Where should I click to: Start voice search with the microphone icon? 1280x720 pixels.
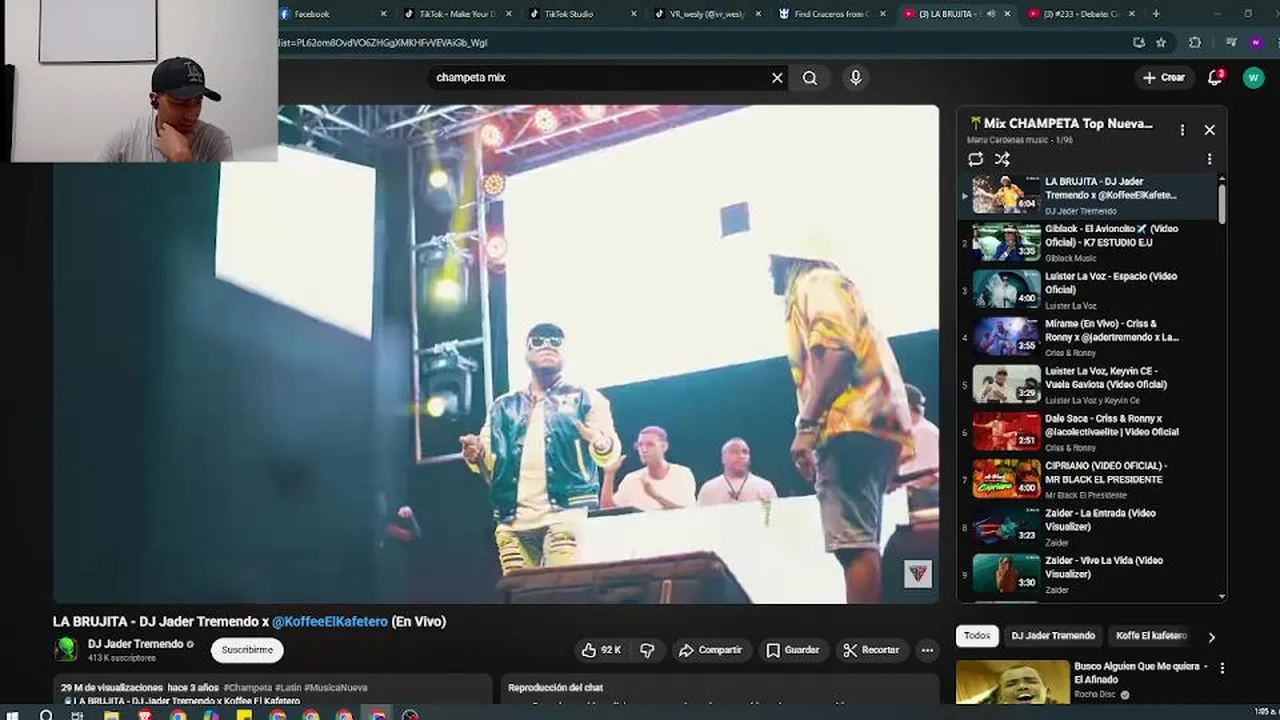click(855, 78)
